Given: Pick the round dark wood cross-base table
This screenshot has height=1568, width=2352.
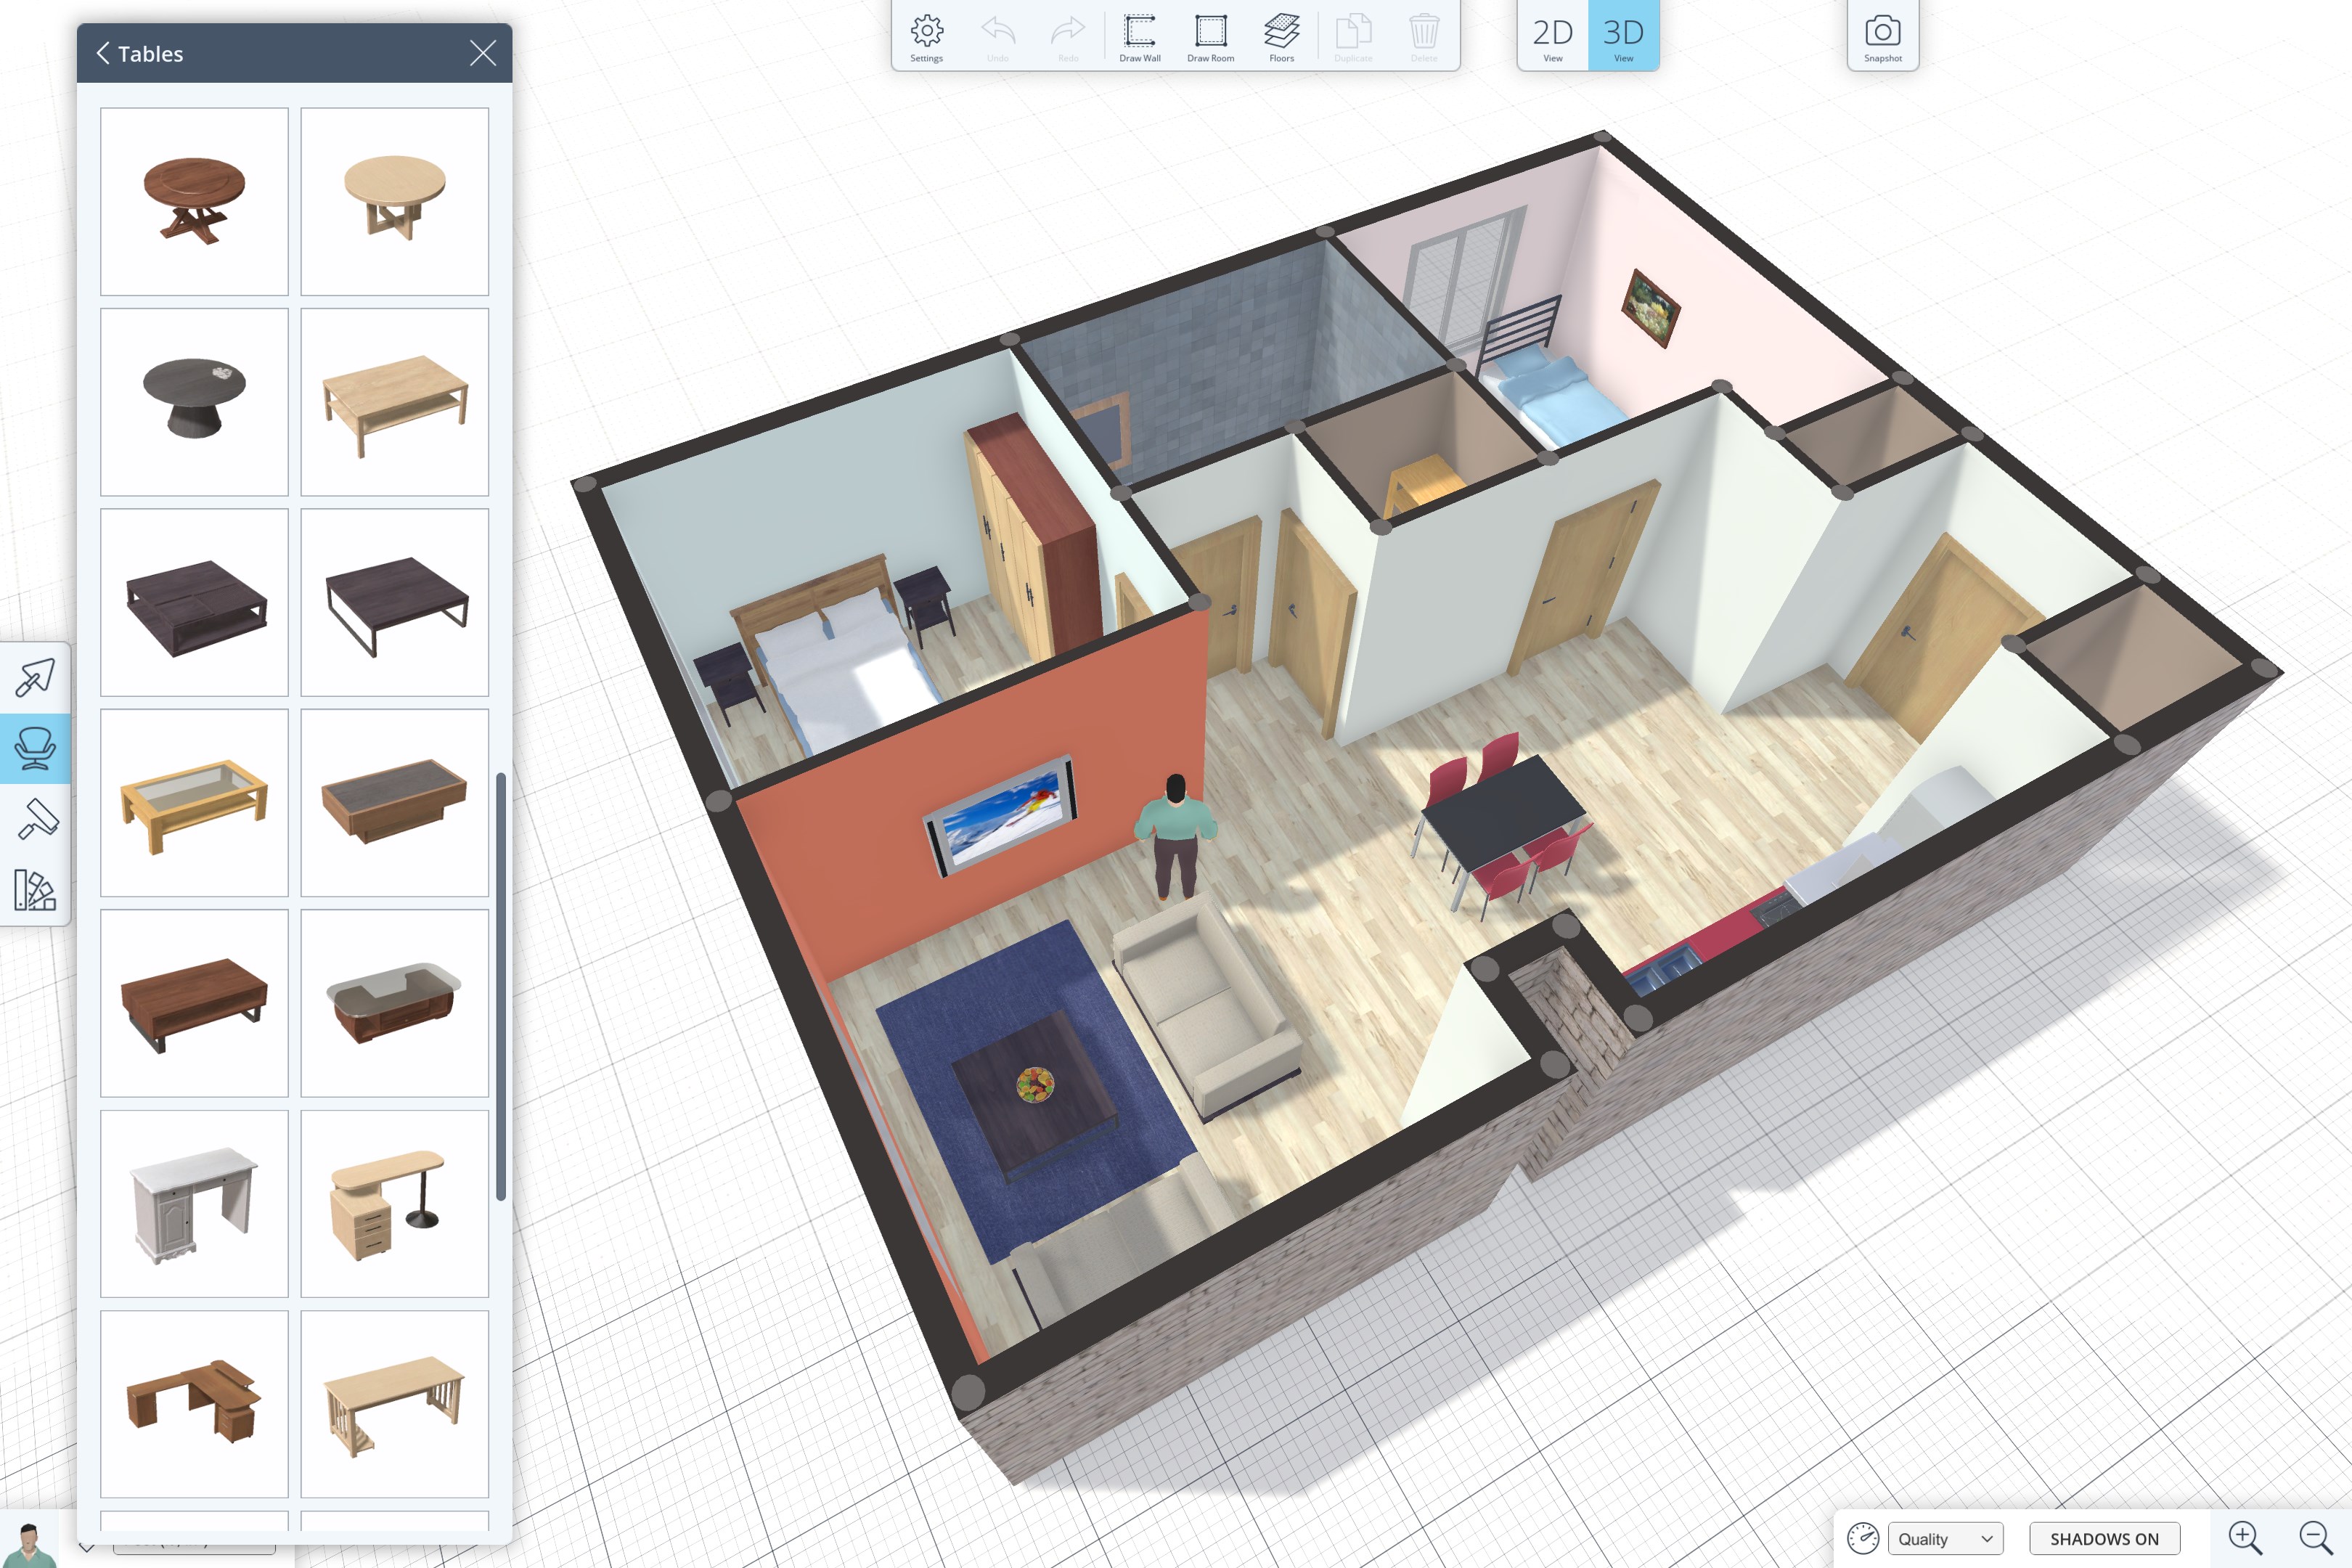Looking at the screenshot, I should pyautogui.click(x=194, y=201).
